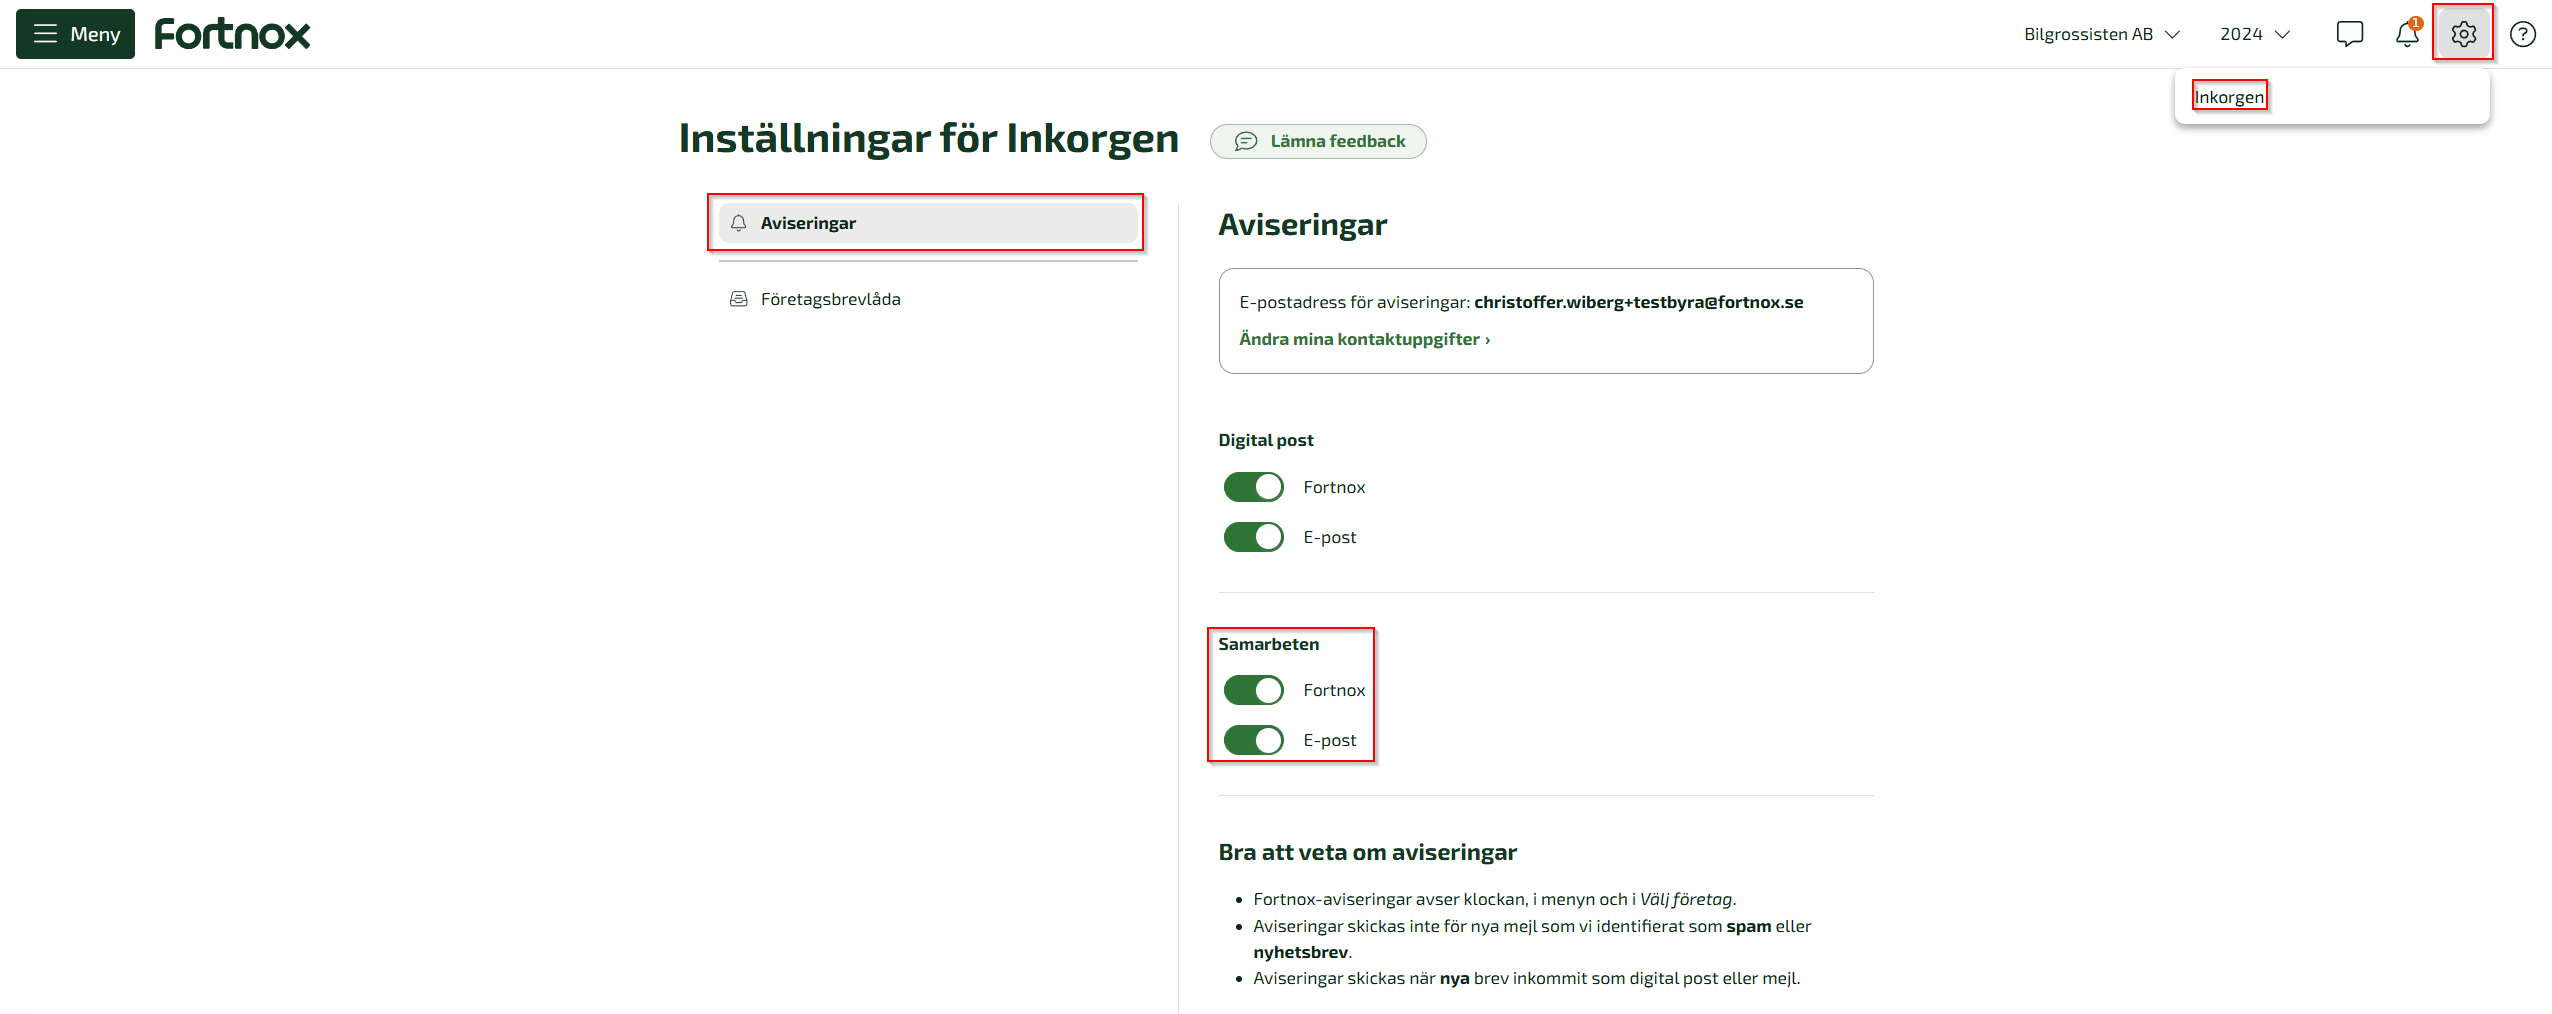Click the speech bubble in Lämna feedback

[x=1245, y=141]
